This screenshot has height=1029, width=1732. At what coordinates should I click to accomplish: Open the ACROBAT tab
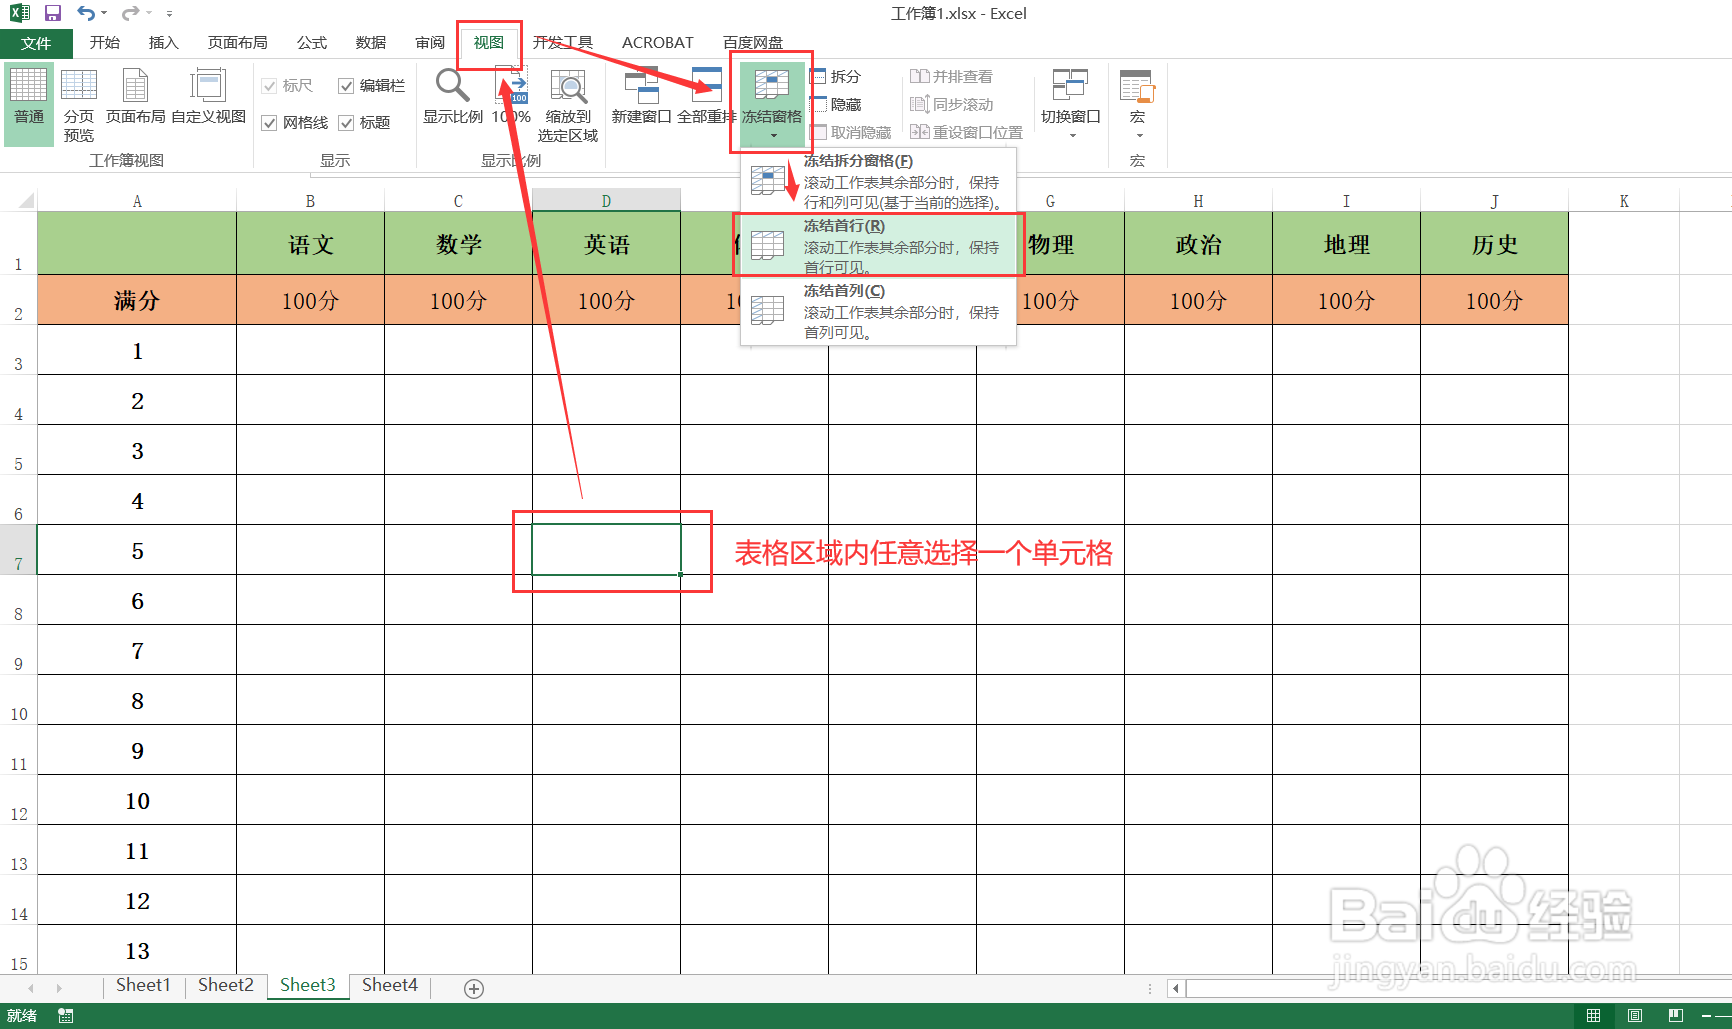coord(658,42)
